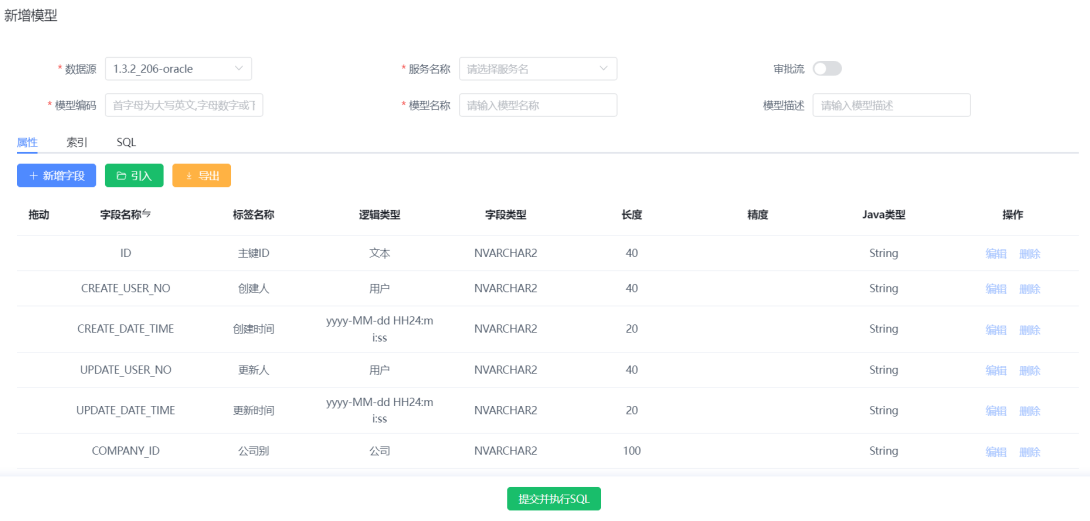
Task: Click 编辑 for UPDATE_DATE_TIME row
Action: coord(996,410)
